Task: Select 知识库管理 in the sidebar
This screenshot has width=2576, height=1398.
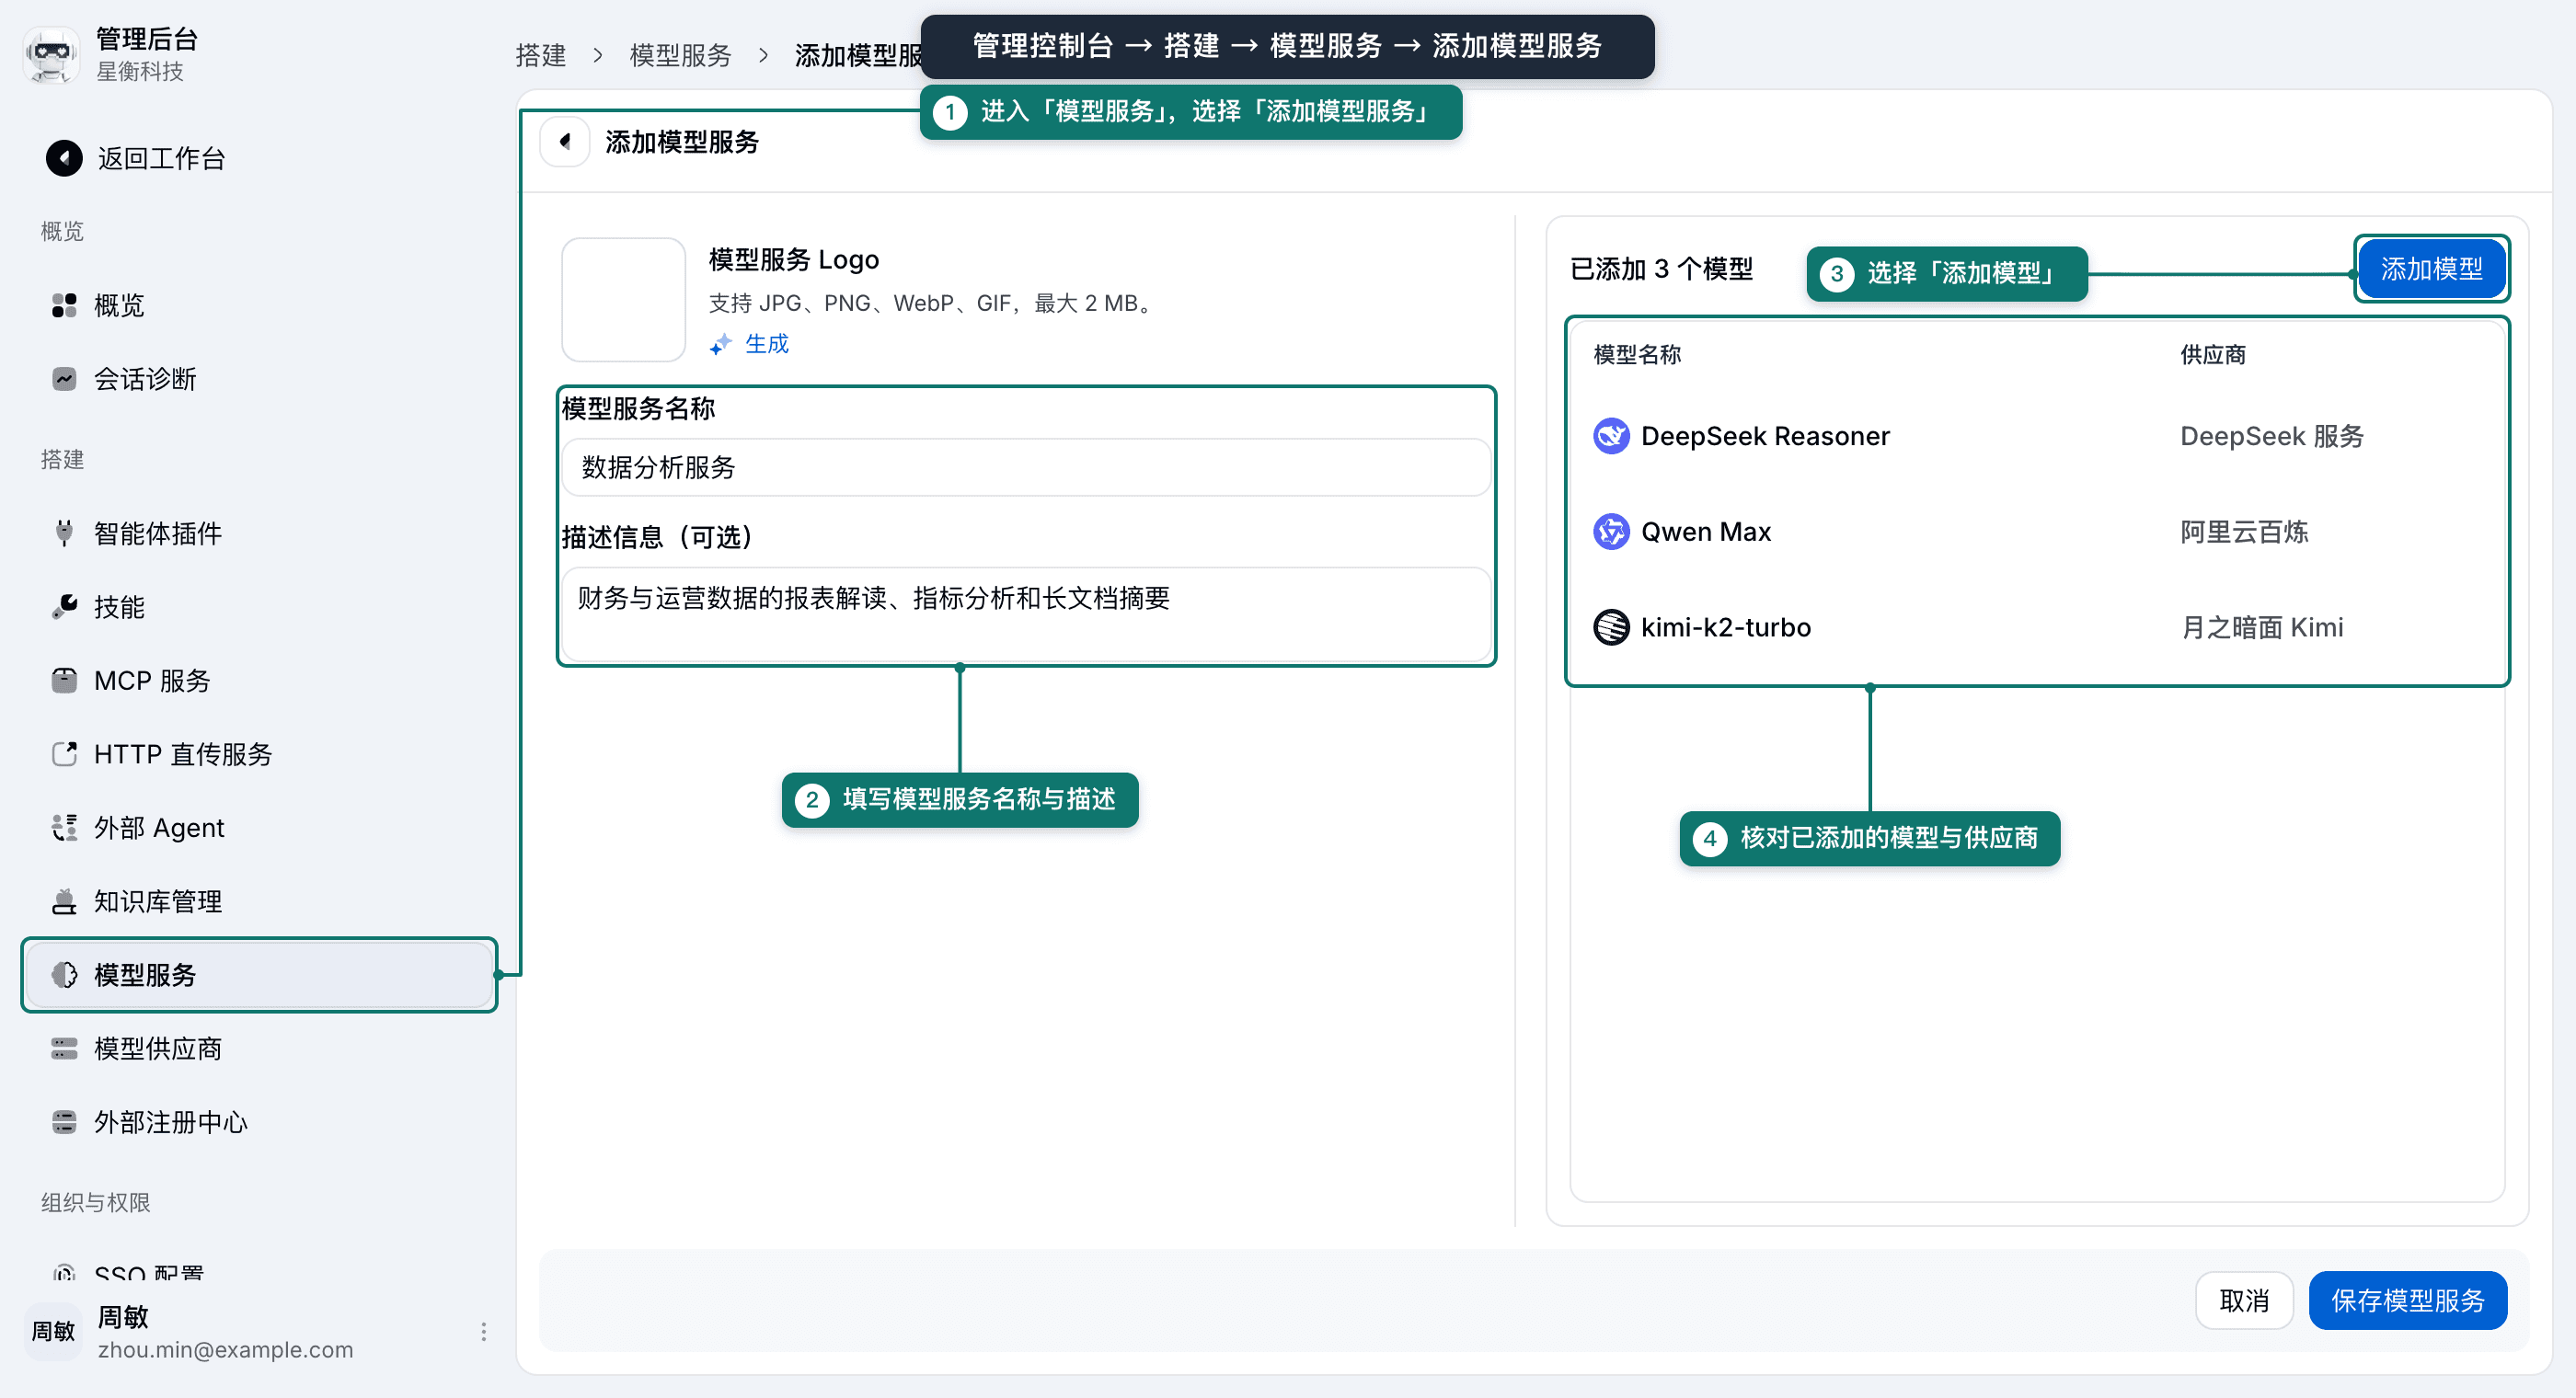Action: (259, 902)
